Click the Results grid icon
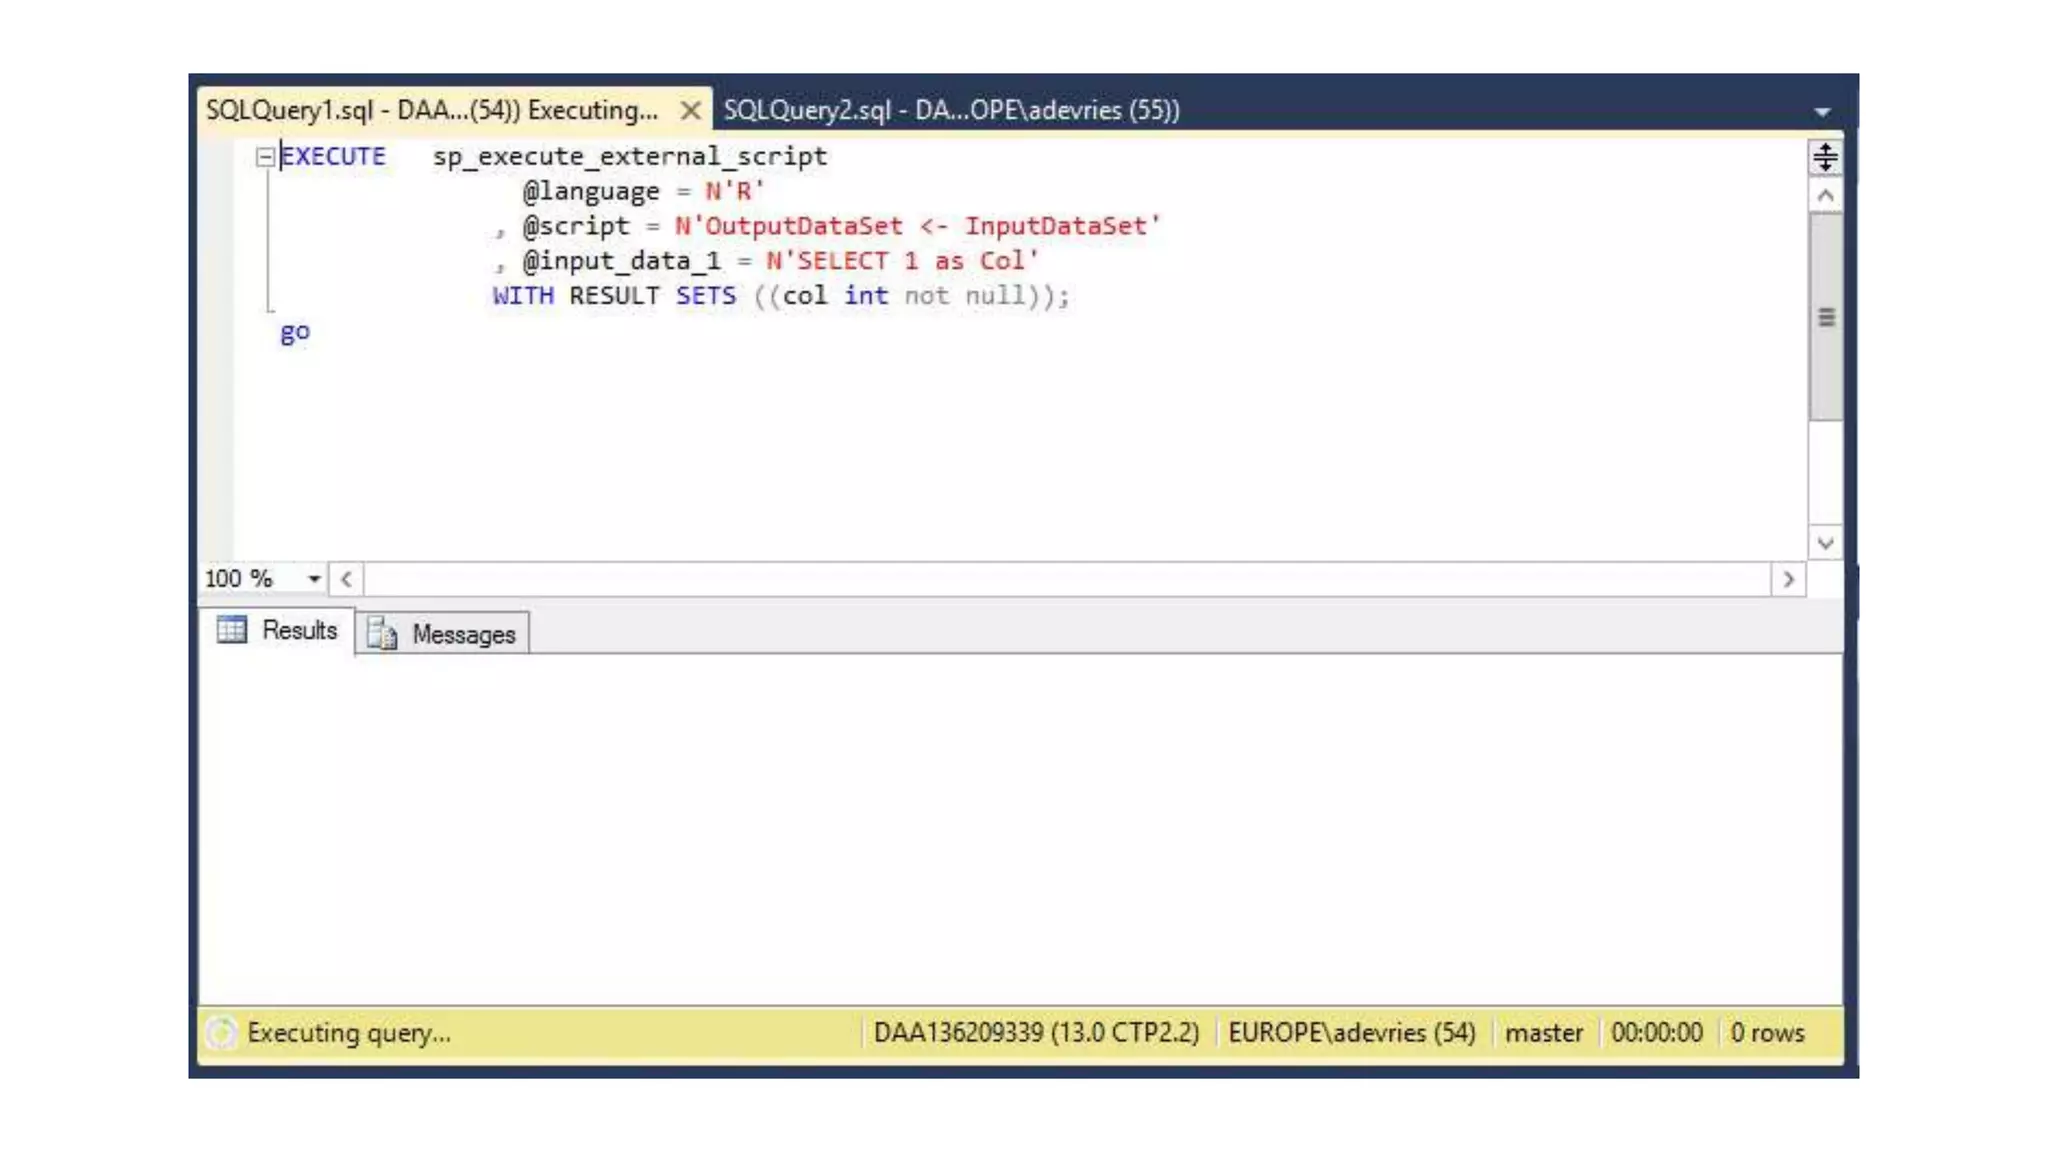Image resolution: width=2048 pixels, height=1152 pixels. coord(232,630)
